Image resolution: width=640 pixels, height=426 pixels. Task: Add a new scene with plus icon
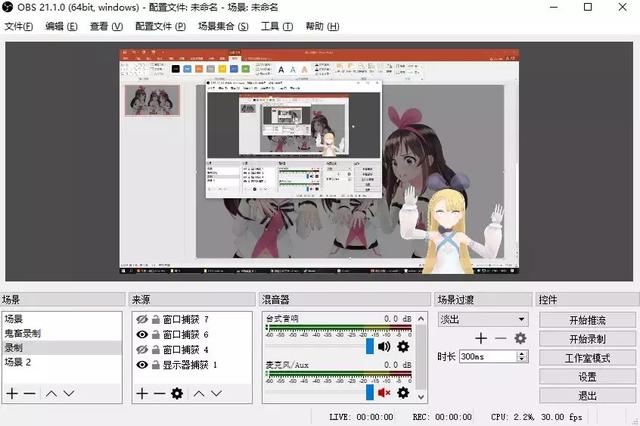tap(12, 394)
